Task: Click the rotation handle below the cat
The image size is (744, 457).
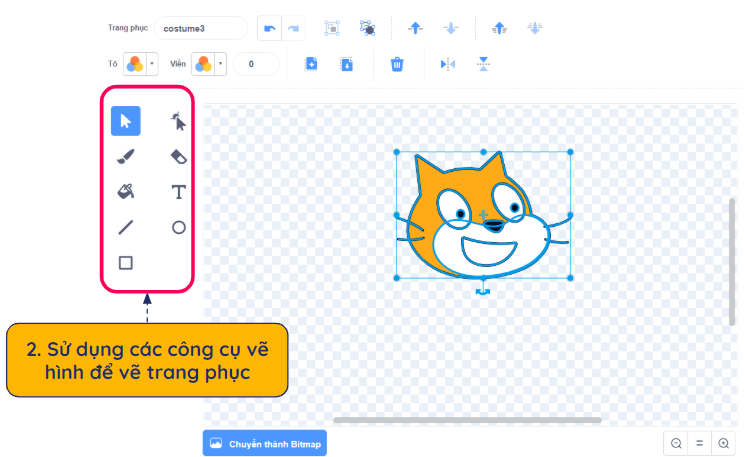Action: tap(483, 292)
